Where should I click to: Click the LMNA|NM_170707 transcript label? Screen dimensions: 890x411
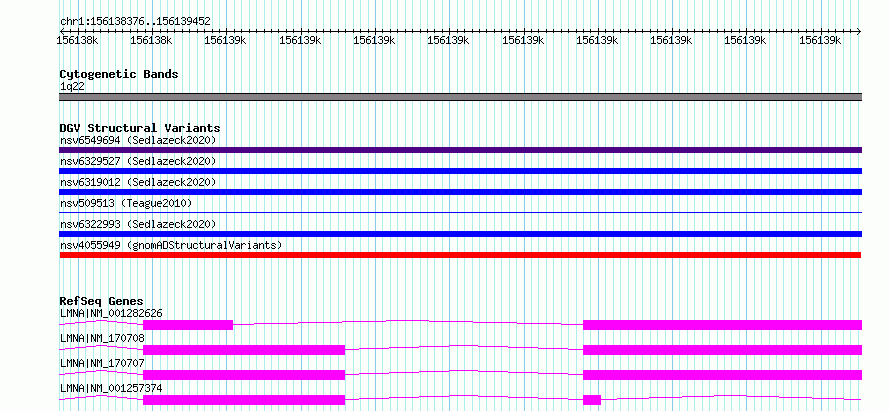(102, 363)
